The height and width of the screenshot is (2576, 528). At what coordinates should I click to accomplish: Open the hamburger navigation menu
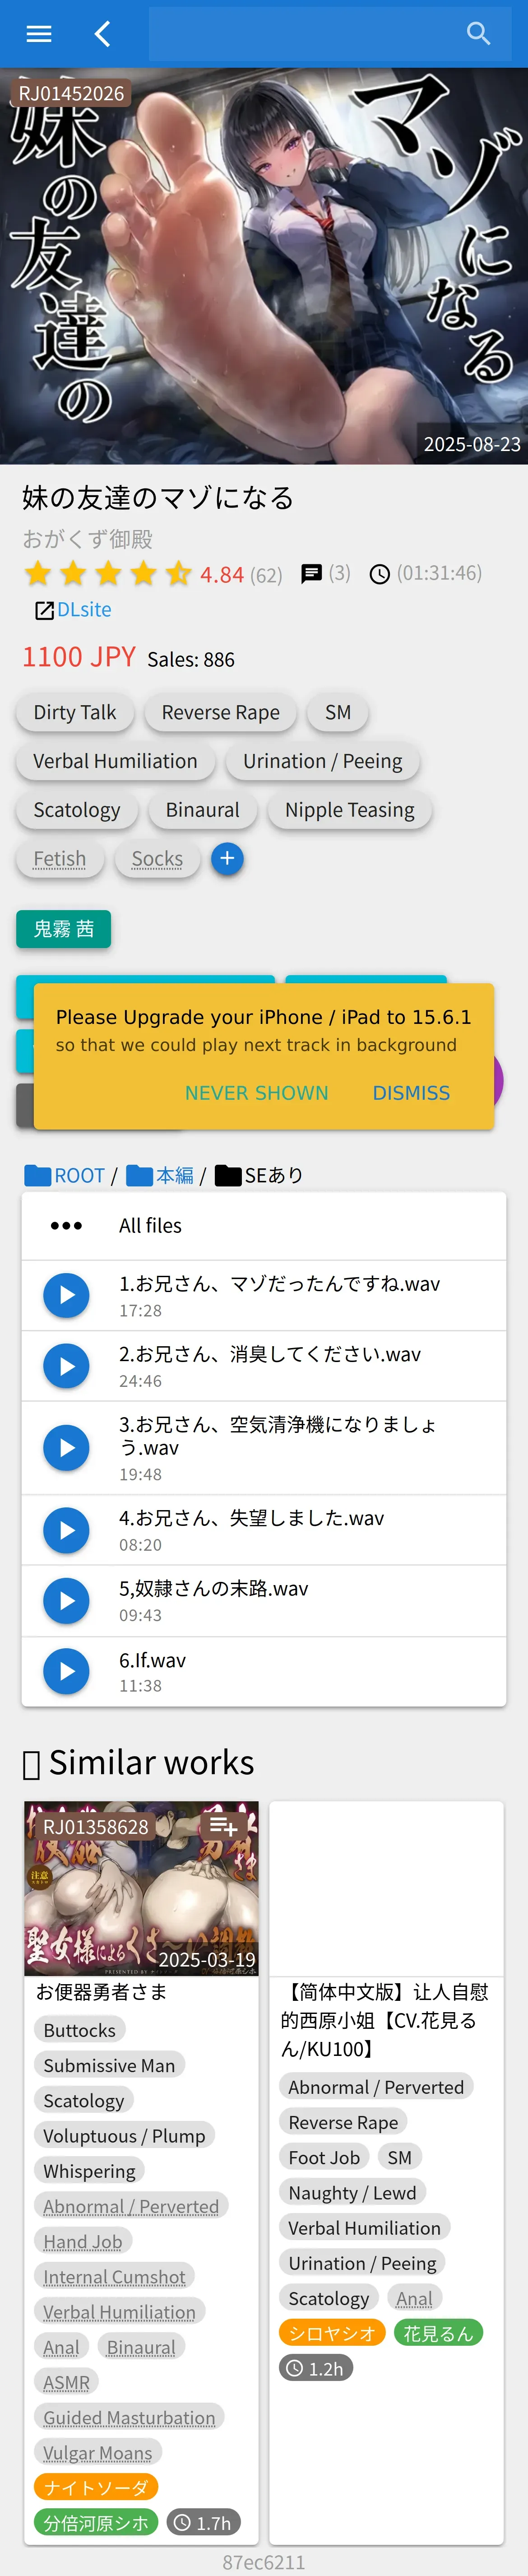(39, 34)
